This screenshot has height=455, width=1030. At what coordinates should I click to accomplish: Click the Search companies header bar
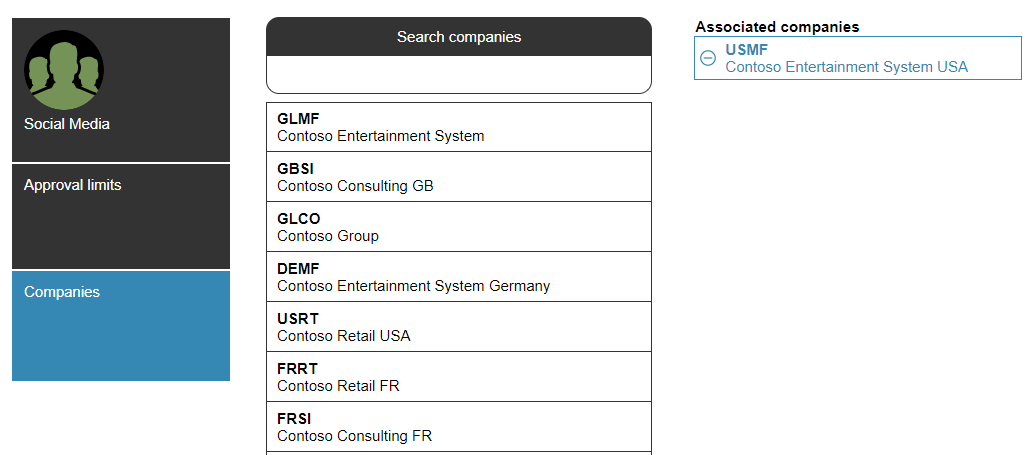click(459, 37)
